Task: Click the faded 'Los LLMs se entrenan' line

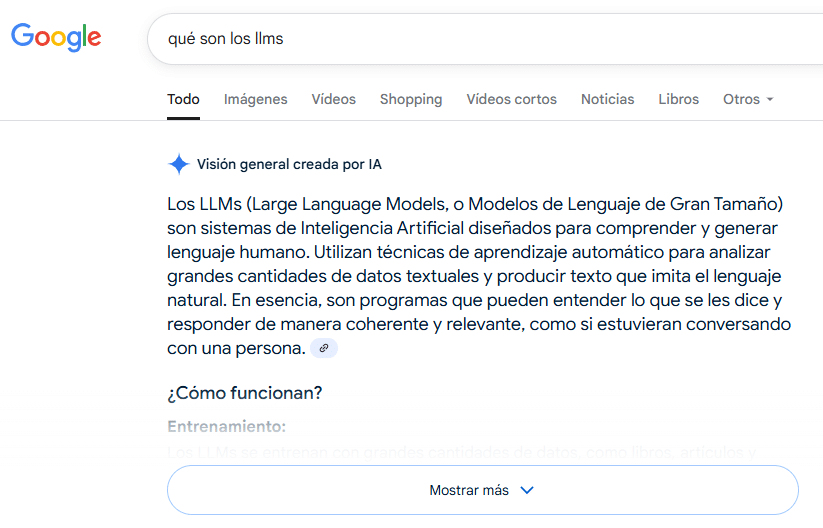Action: click(x=460, y=452)
